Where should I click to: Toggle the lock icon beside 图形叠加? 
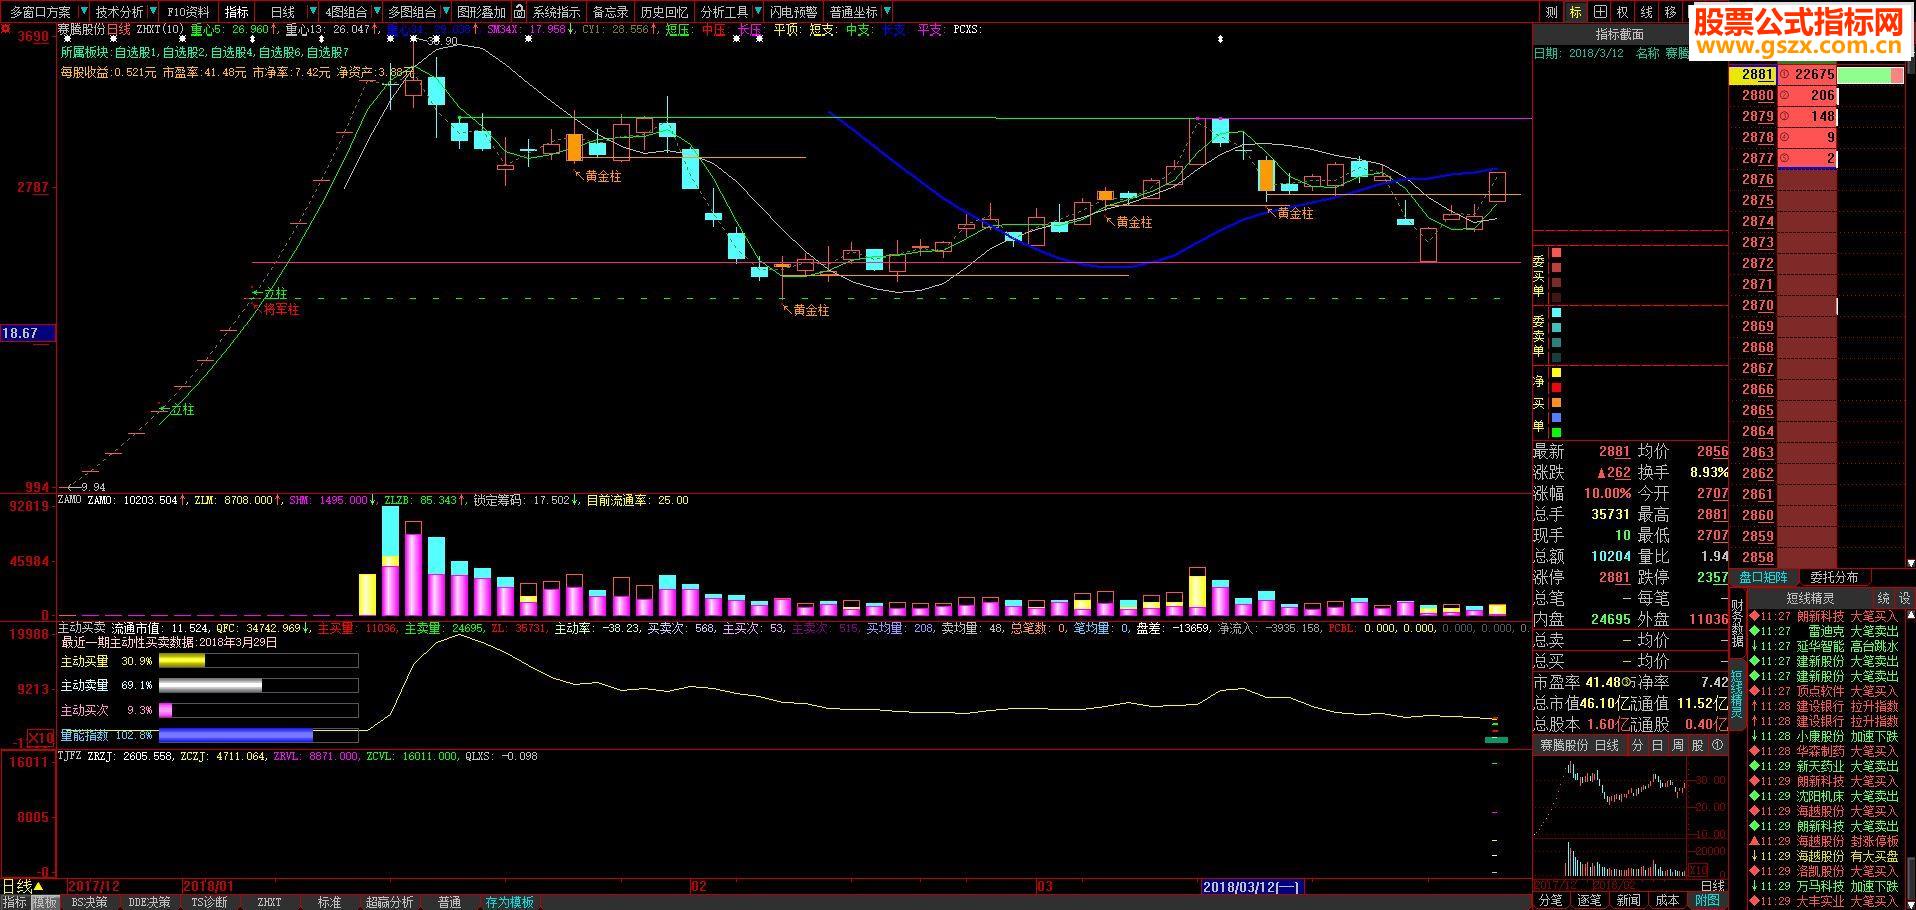click(x=519, y=12)
